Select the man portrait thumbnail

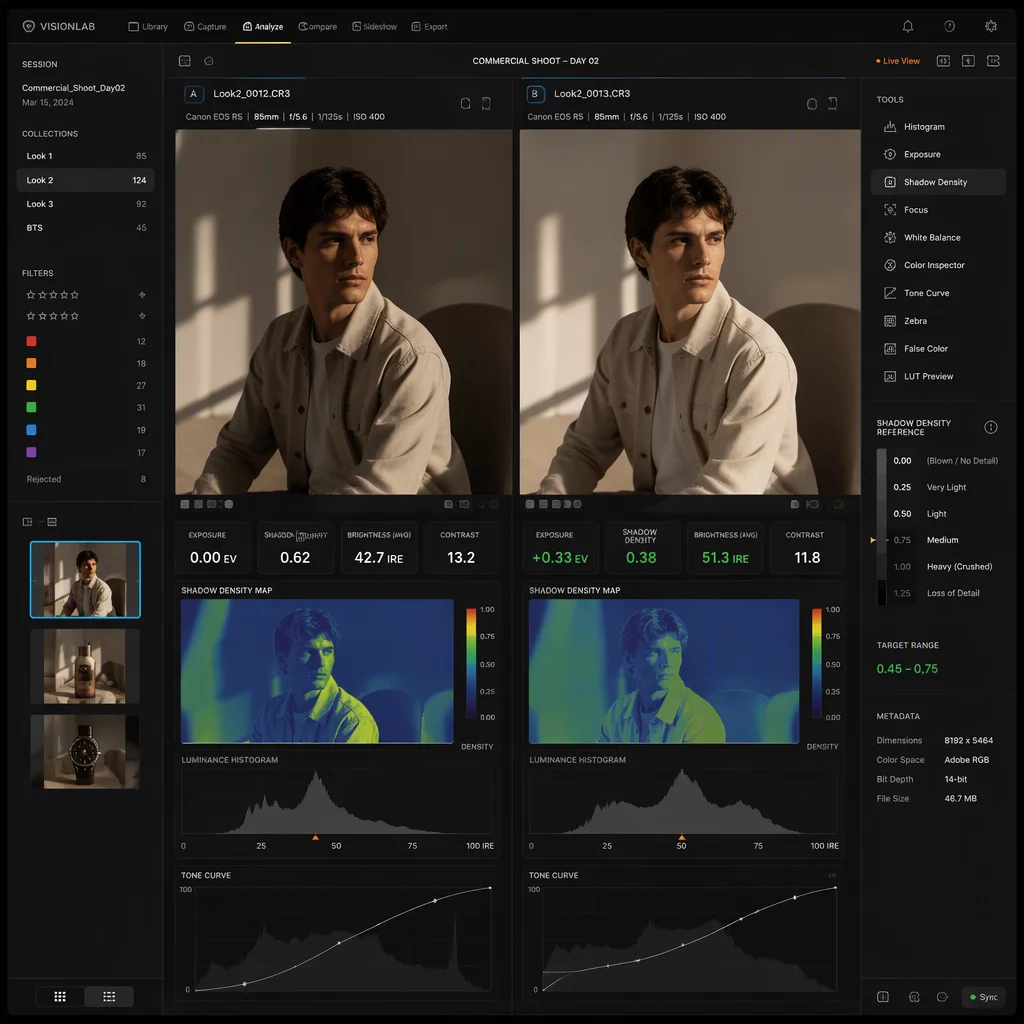pos(86,579)
